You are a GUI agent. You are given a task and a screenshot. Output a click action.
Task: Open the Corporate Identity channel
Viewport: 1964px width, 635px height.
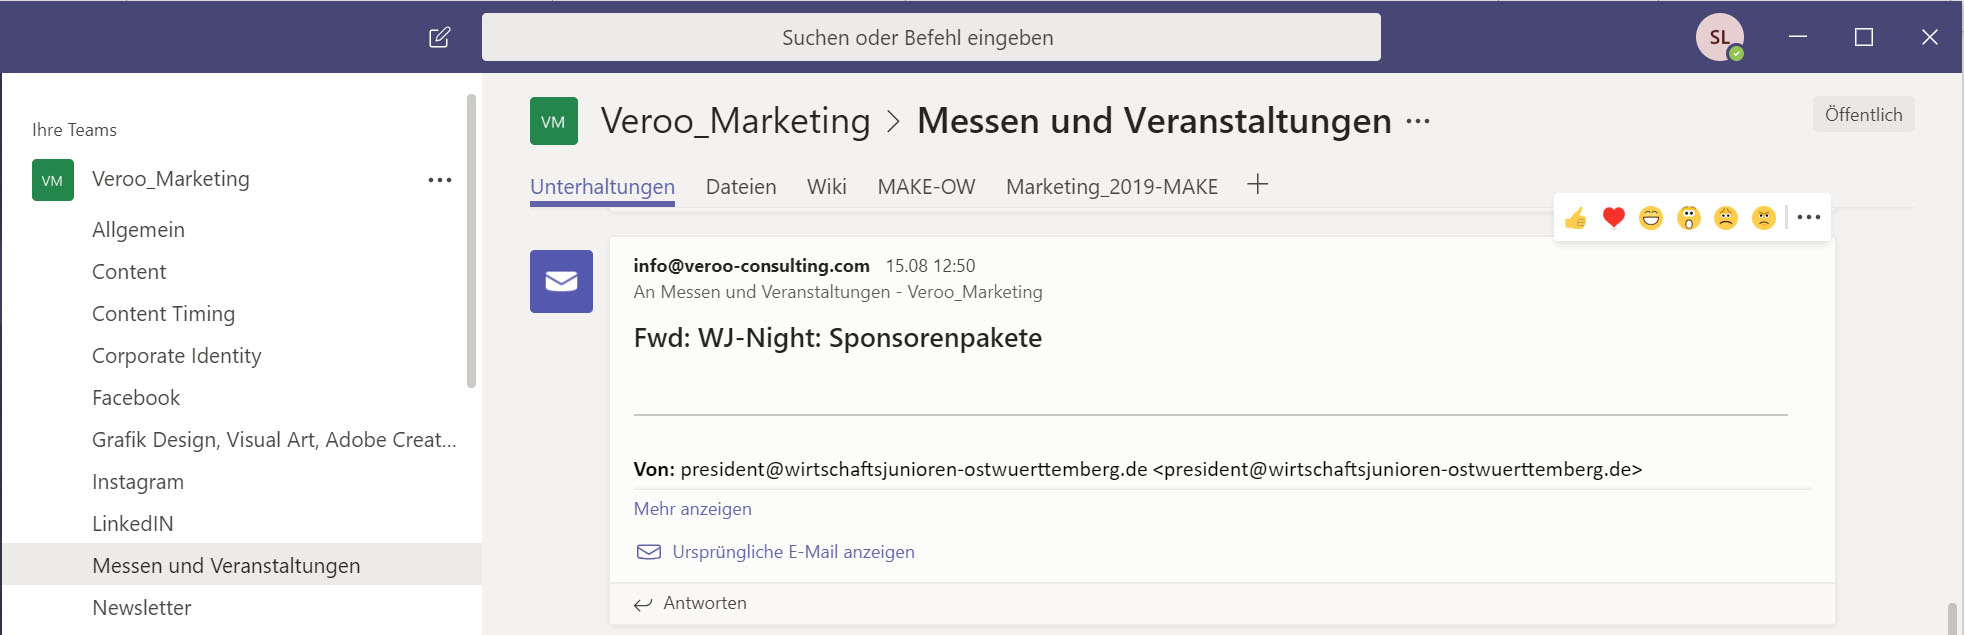176,356
